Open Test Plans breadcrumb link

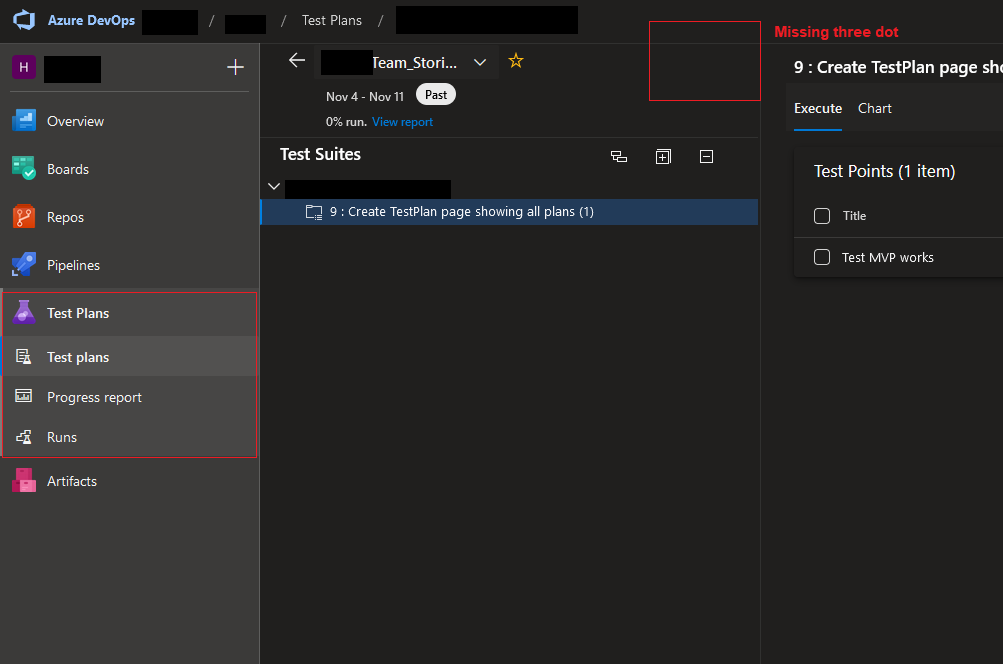coord(331,20)
